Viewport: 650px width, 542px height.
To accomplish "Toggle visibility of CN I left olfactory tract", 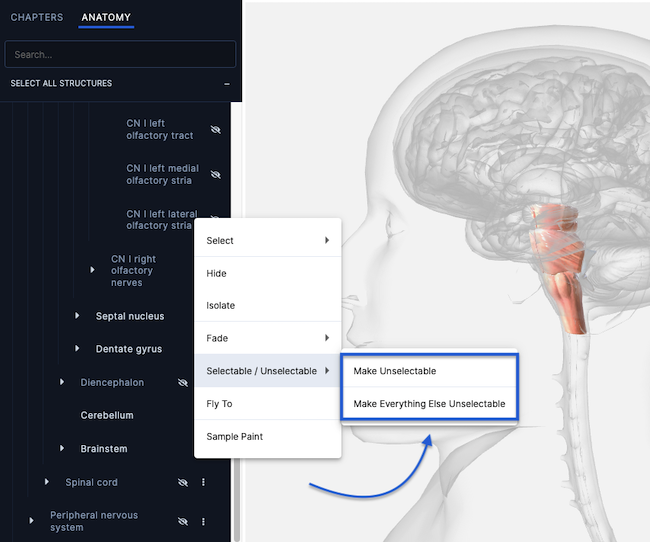I will point(215,130).
